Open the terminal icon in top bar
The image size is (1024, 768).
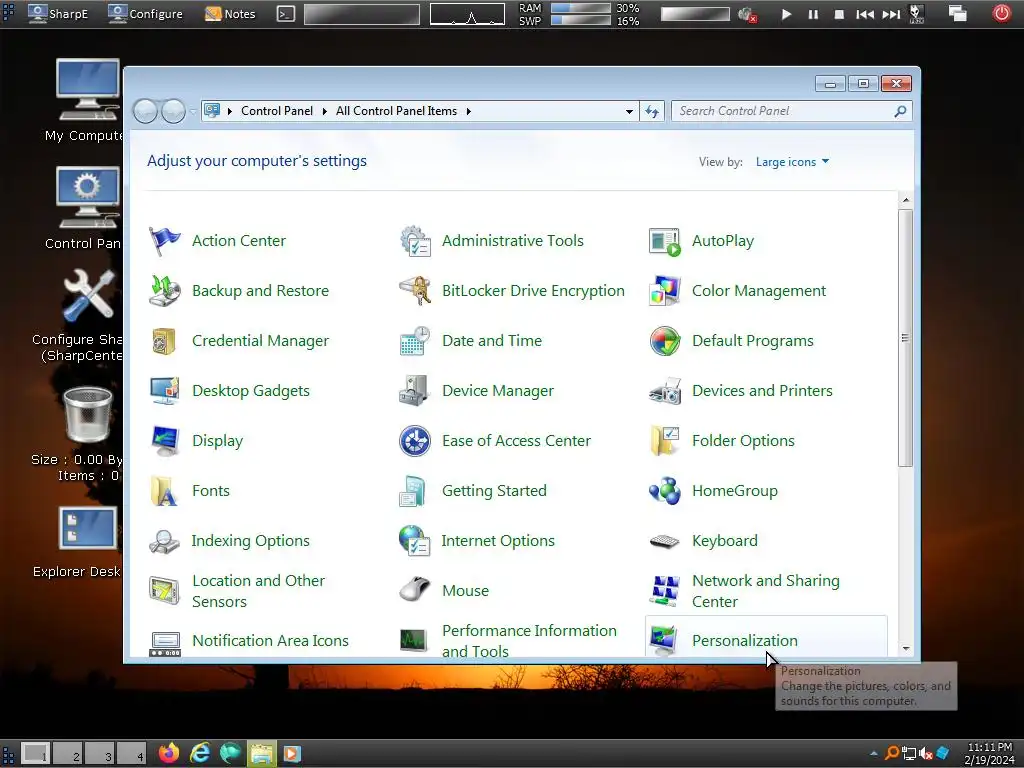(x=285, y=13)
